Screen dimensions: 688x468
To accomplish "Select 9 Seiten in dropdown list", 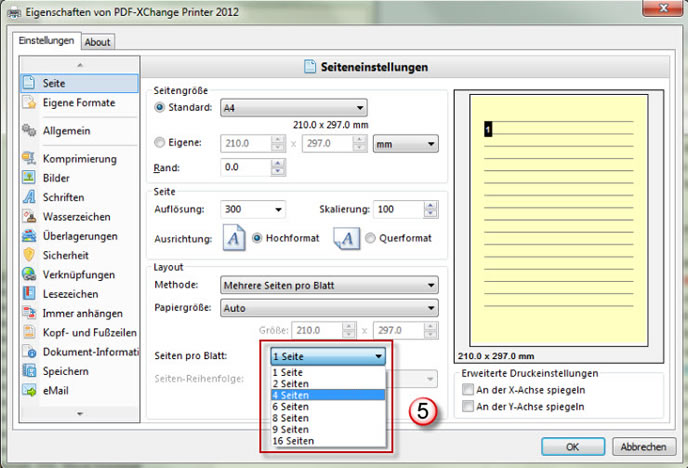I will point(328,429).
